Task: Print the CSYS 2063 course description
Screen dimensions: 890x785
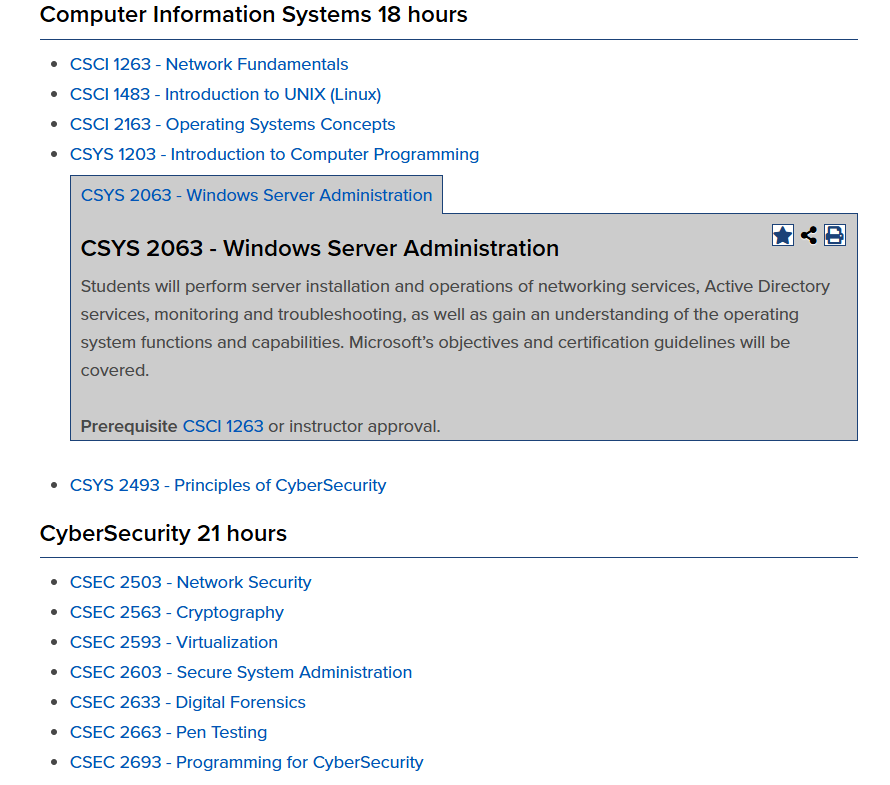Action: [x=834, y=235]
